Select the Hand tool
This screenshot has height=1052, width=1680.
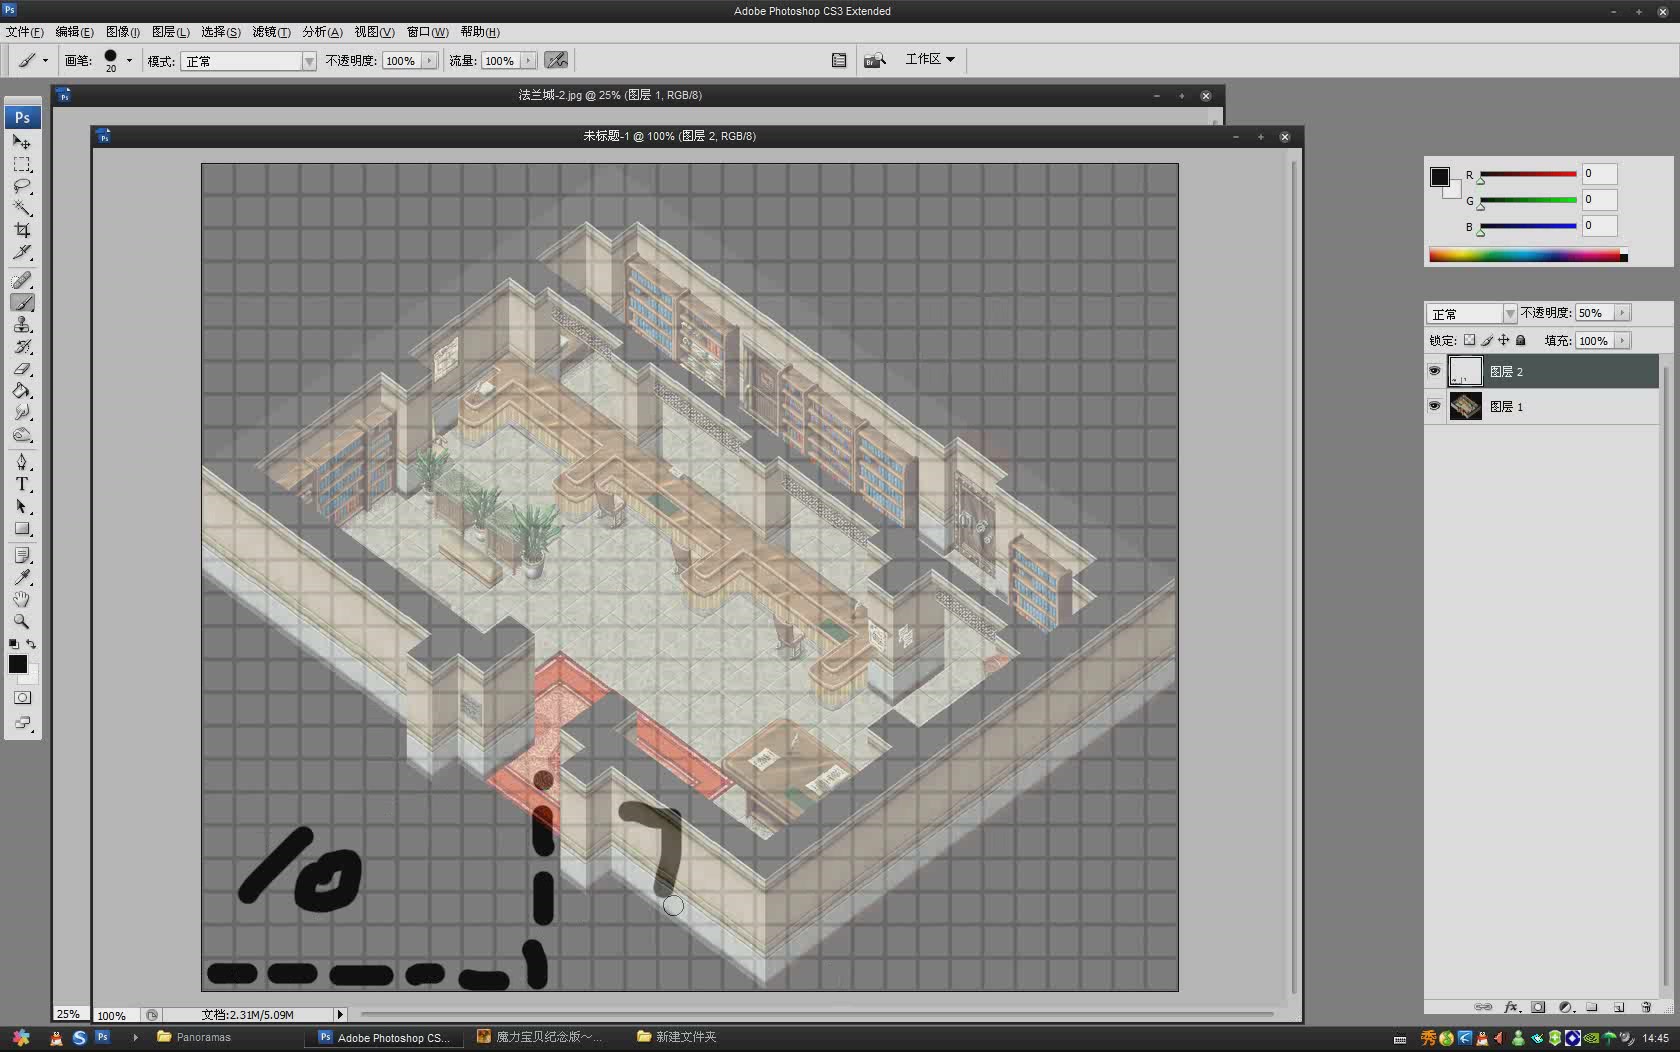coord(22,599)
